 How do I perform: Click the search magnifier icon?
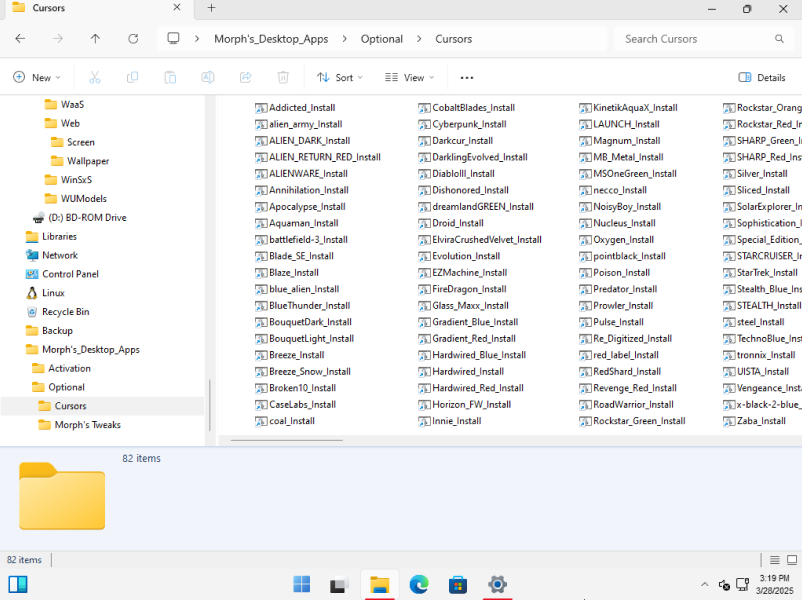click(779, 39)
